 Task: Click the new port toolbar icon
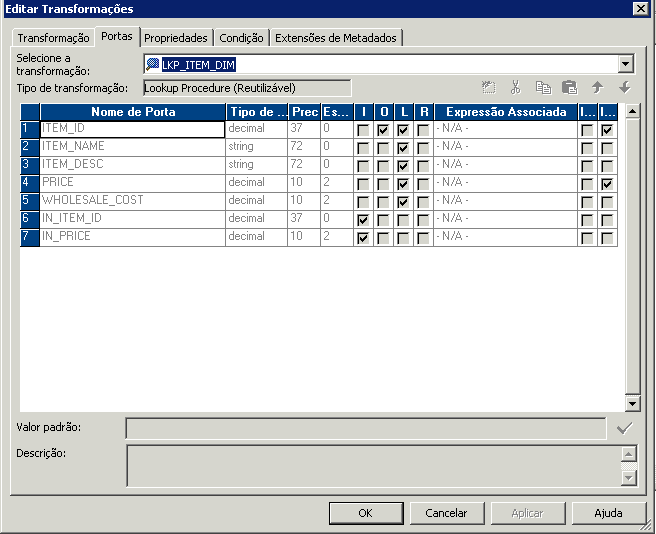coord(488,87)
